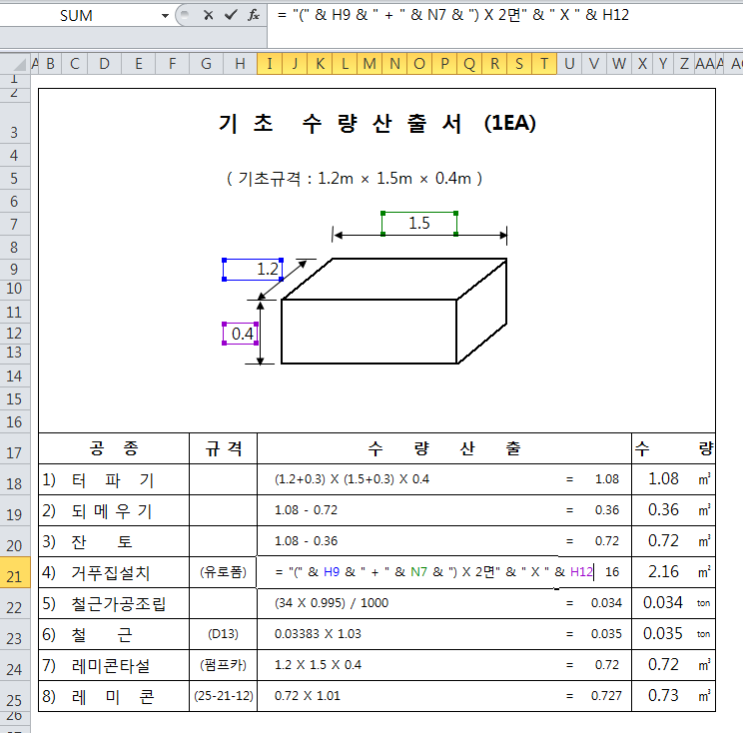Click the box diagram shape

tap(394, 311)
